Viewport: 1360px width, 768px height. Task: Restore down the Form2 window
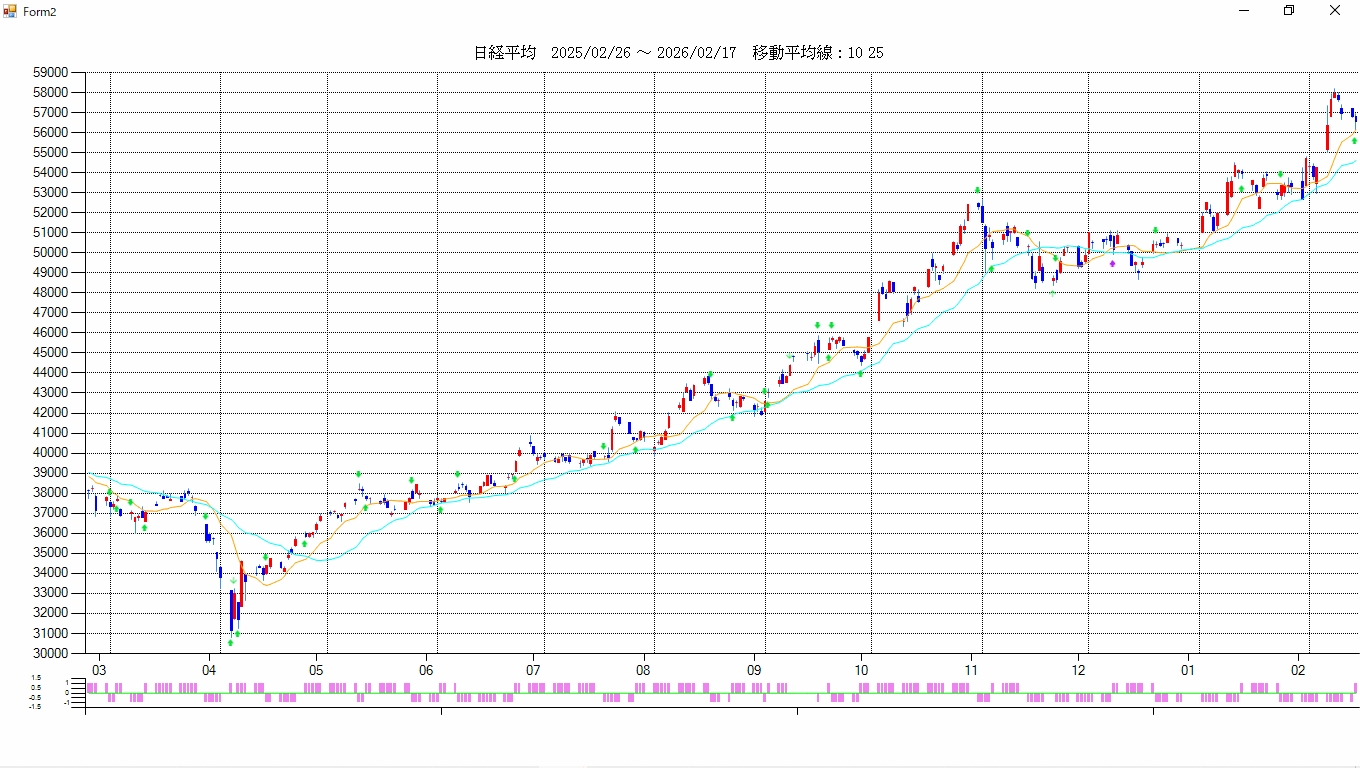coord(1289,10)
